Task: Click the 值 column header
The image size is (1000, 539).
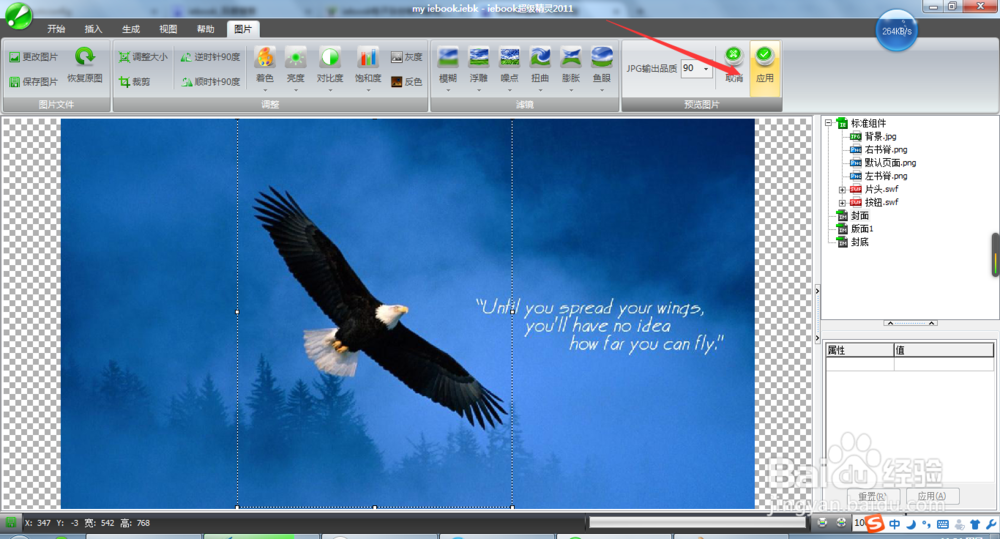Action: [x=943, y=350]
